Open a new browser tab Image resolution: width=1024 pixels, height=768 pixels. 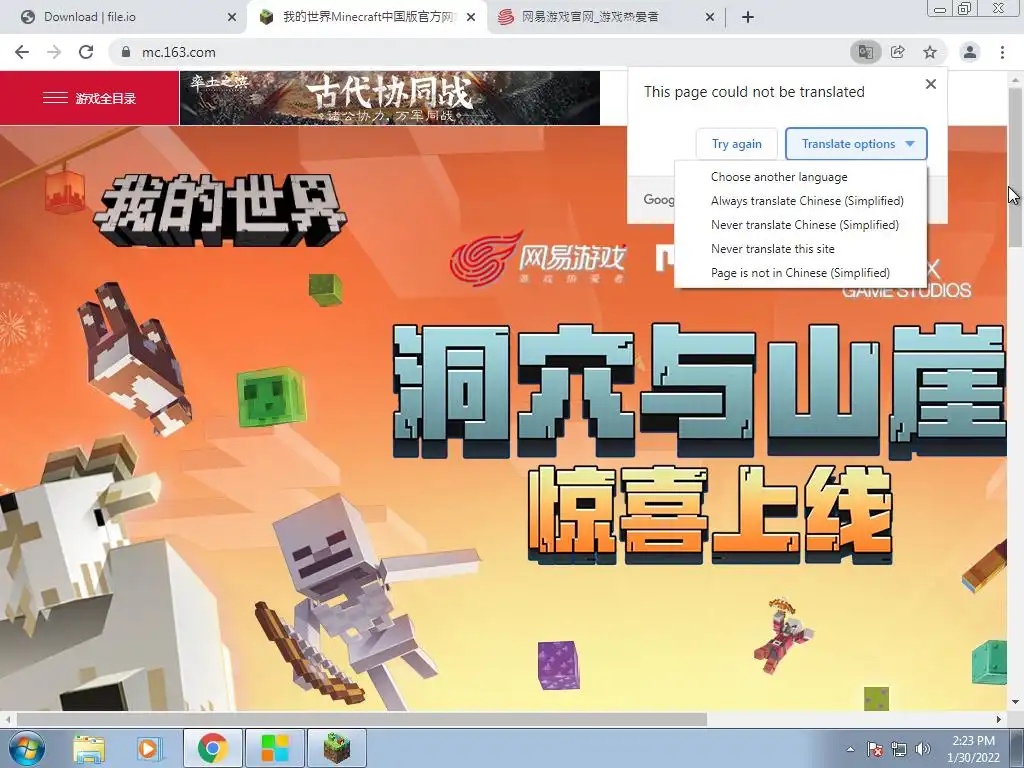(748, 17)
